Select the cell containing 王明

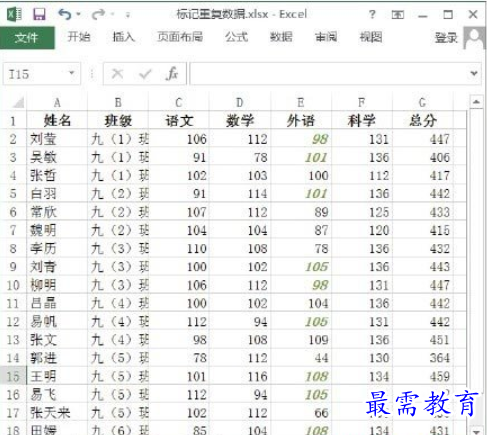pyautogui.click(x=57, y=376)
